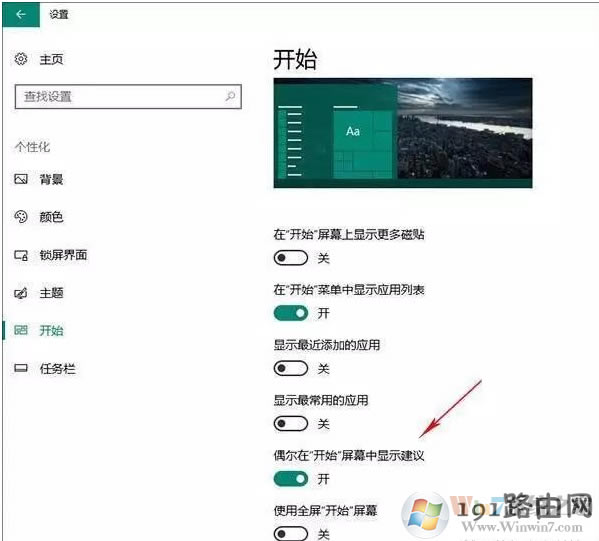Open 任务栏 settings page
Screen dimensions: 599x541
click(57, 369)
